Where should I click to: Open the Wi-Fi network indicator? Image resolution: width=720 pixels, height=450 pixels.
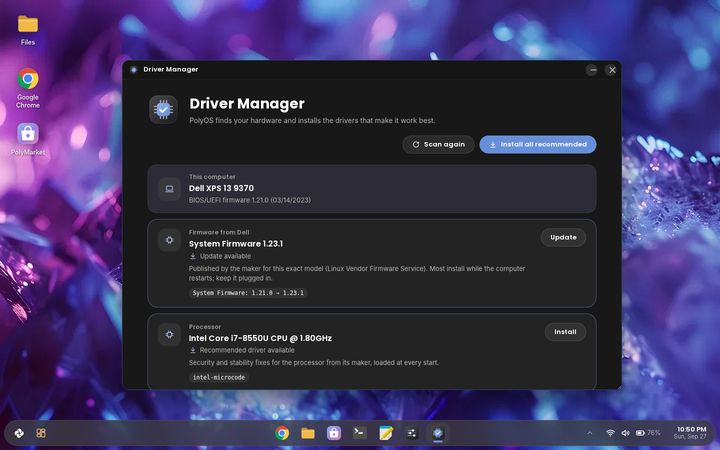pyautogui.click(x=610, y=433)
